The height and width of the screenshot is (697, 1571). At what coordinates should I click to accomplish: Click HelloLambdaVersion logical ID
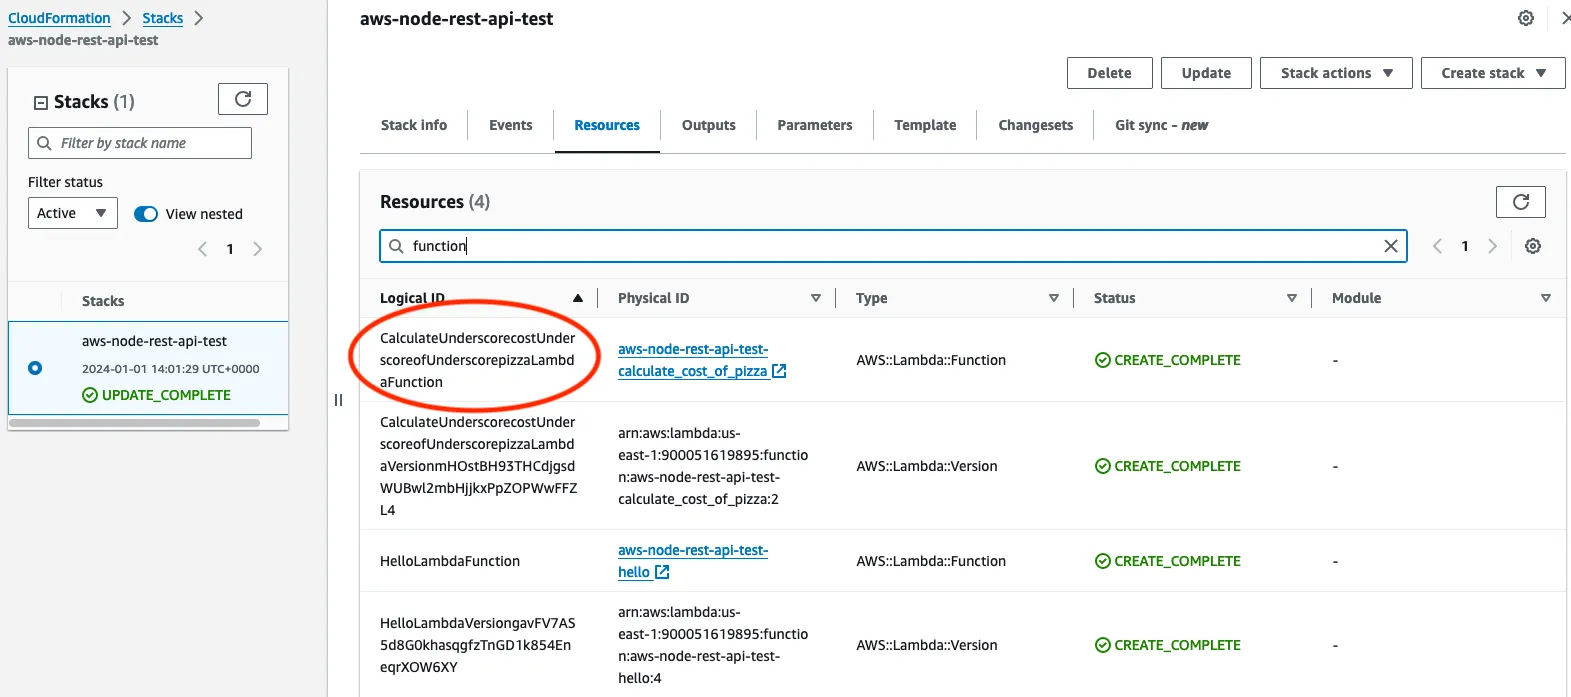tap(478, 645)
